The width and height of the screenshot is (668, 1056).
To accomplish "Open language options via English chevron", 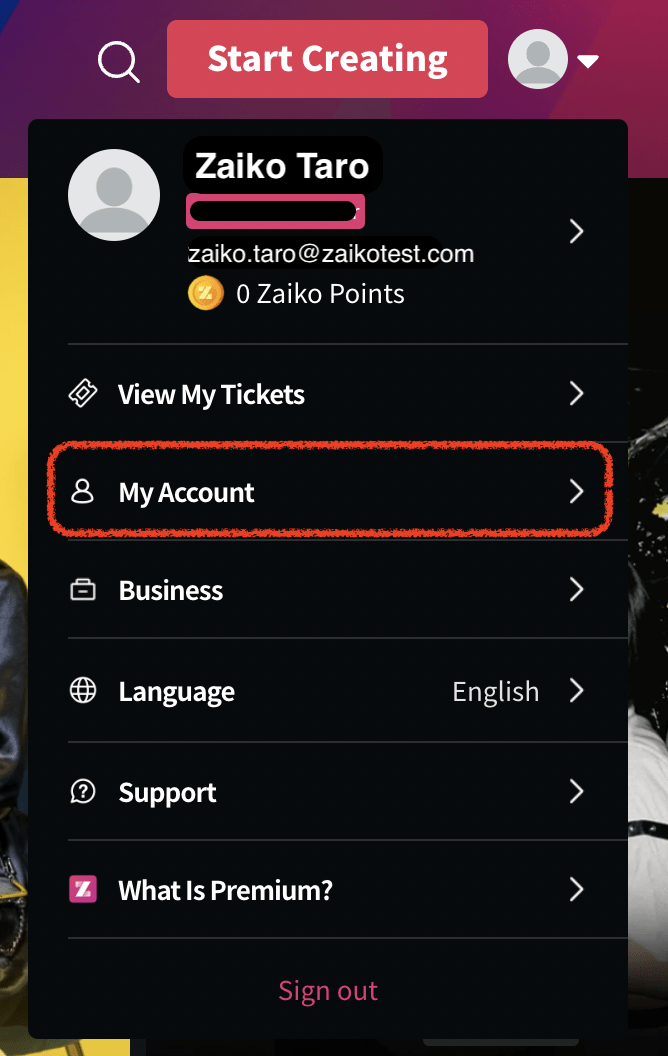I will click(576, 690).
